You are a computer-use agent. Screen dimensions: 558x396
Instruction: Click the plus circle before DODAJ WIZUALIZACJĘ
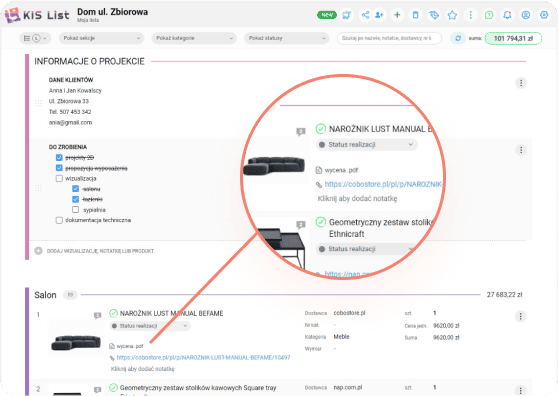coord(38,251)
